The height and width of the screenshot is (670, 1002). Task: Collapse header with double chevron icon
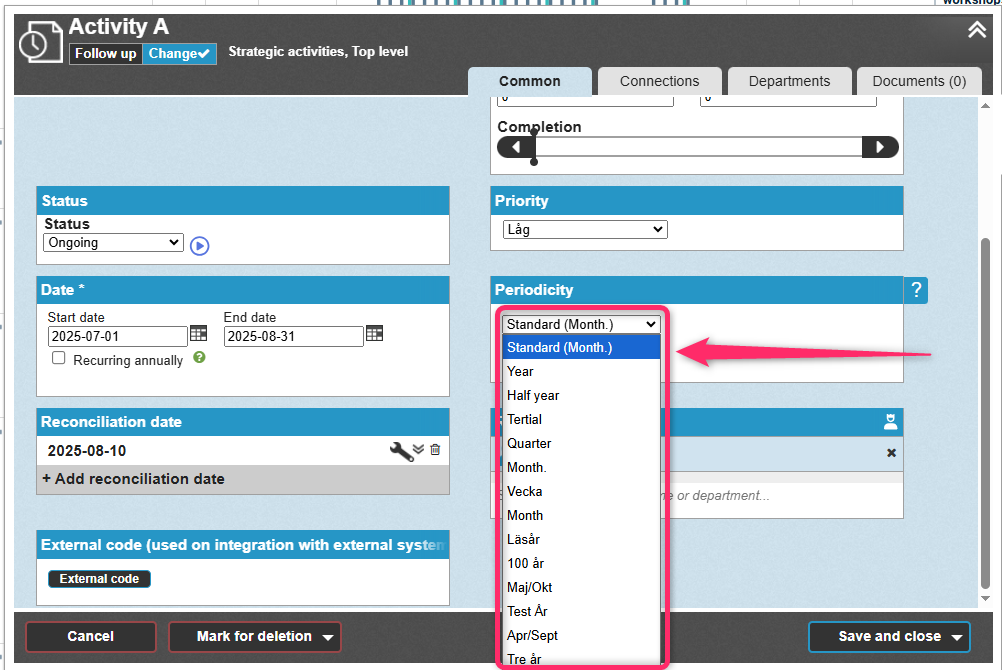coord(976,30)
